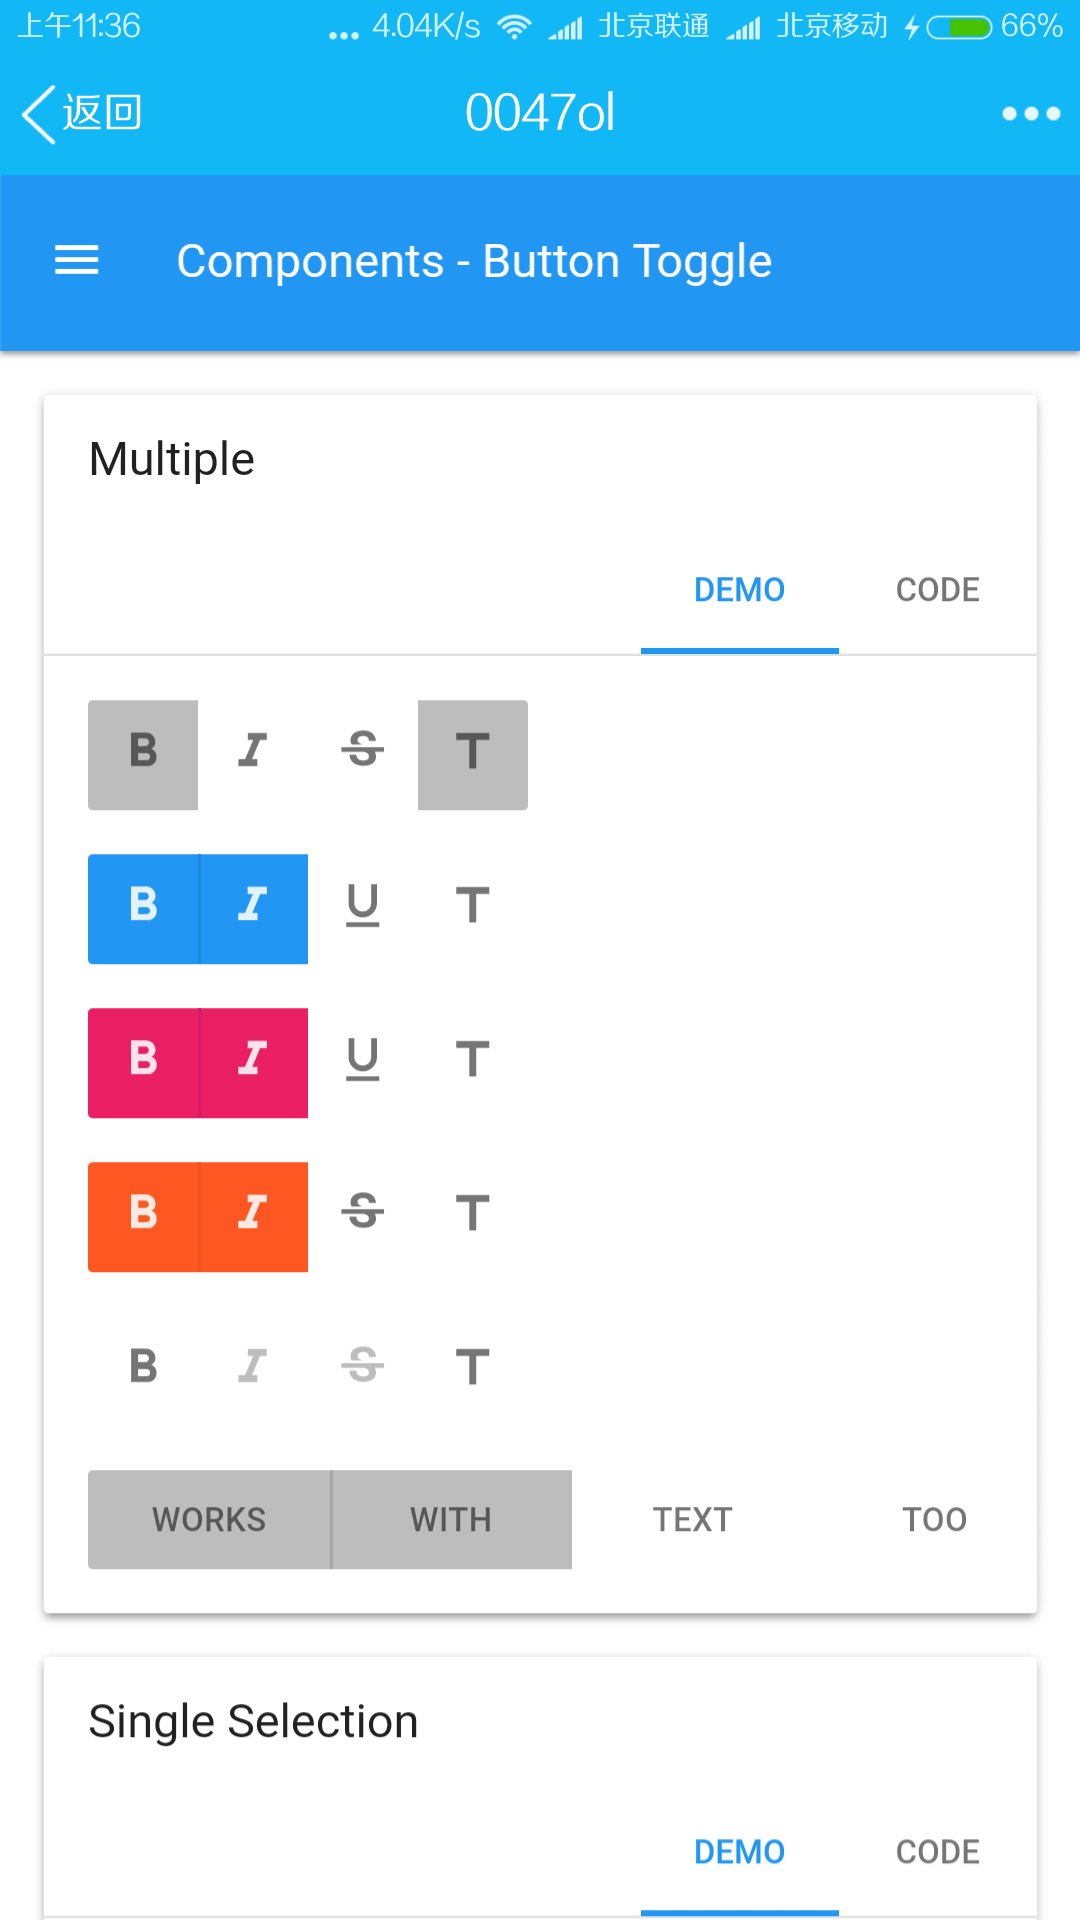Toggle the Strikethrough icon in the disabled row

point(362,1365)
